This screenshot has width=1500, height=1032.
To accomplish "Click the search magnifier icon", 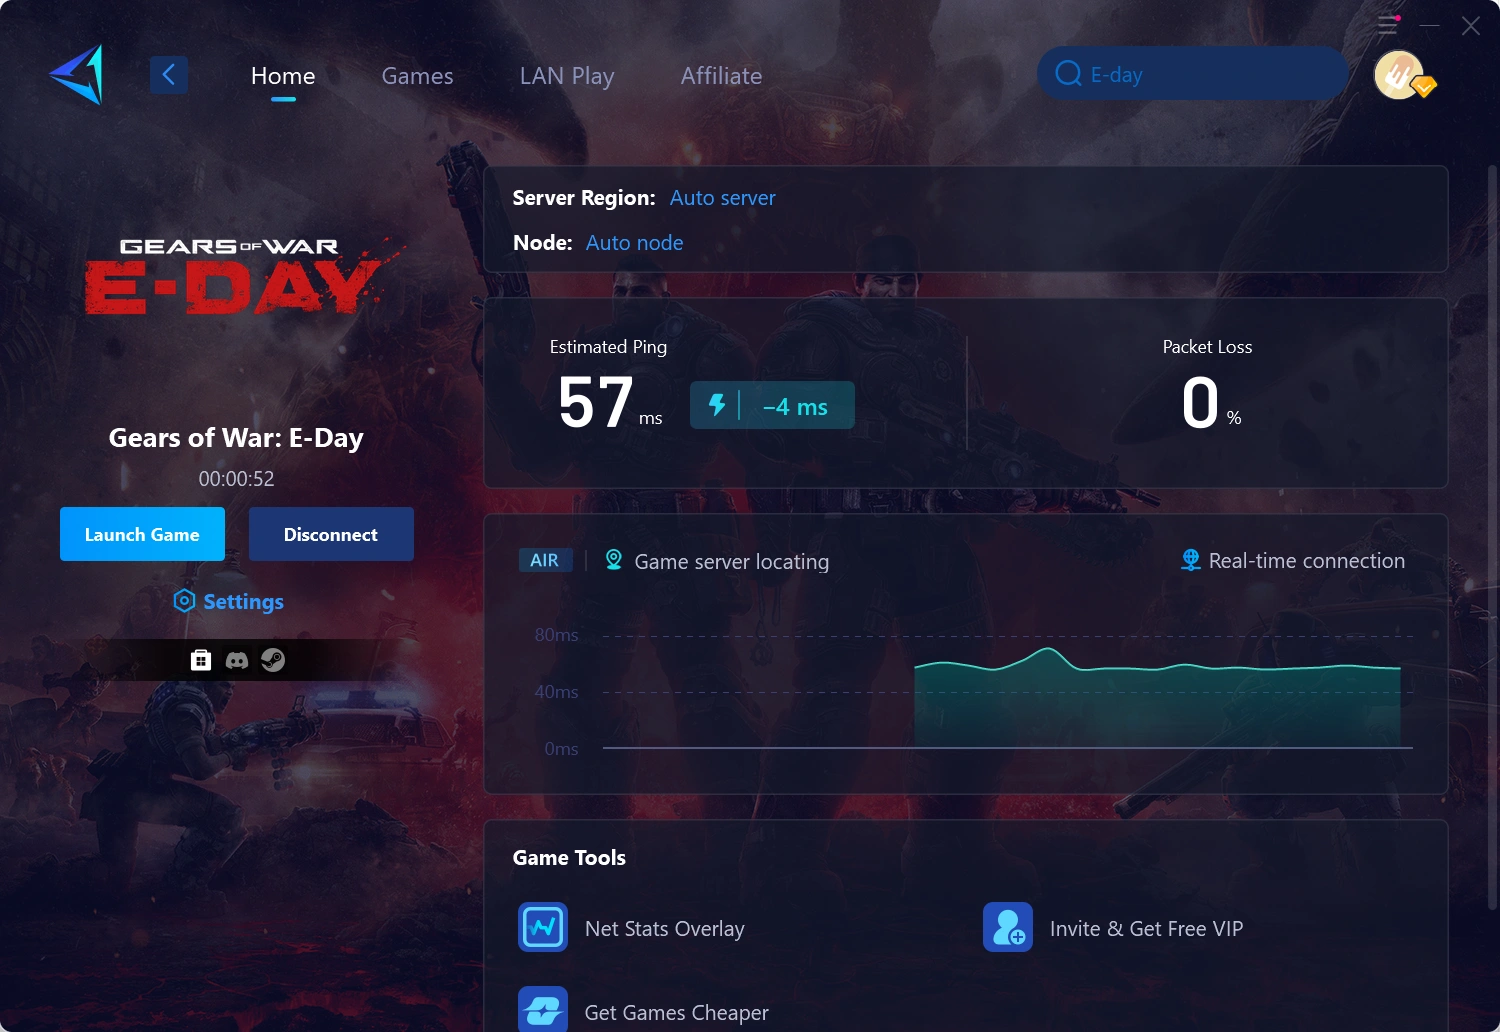I will (x=1068, y=74).
